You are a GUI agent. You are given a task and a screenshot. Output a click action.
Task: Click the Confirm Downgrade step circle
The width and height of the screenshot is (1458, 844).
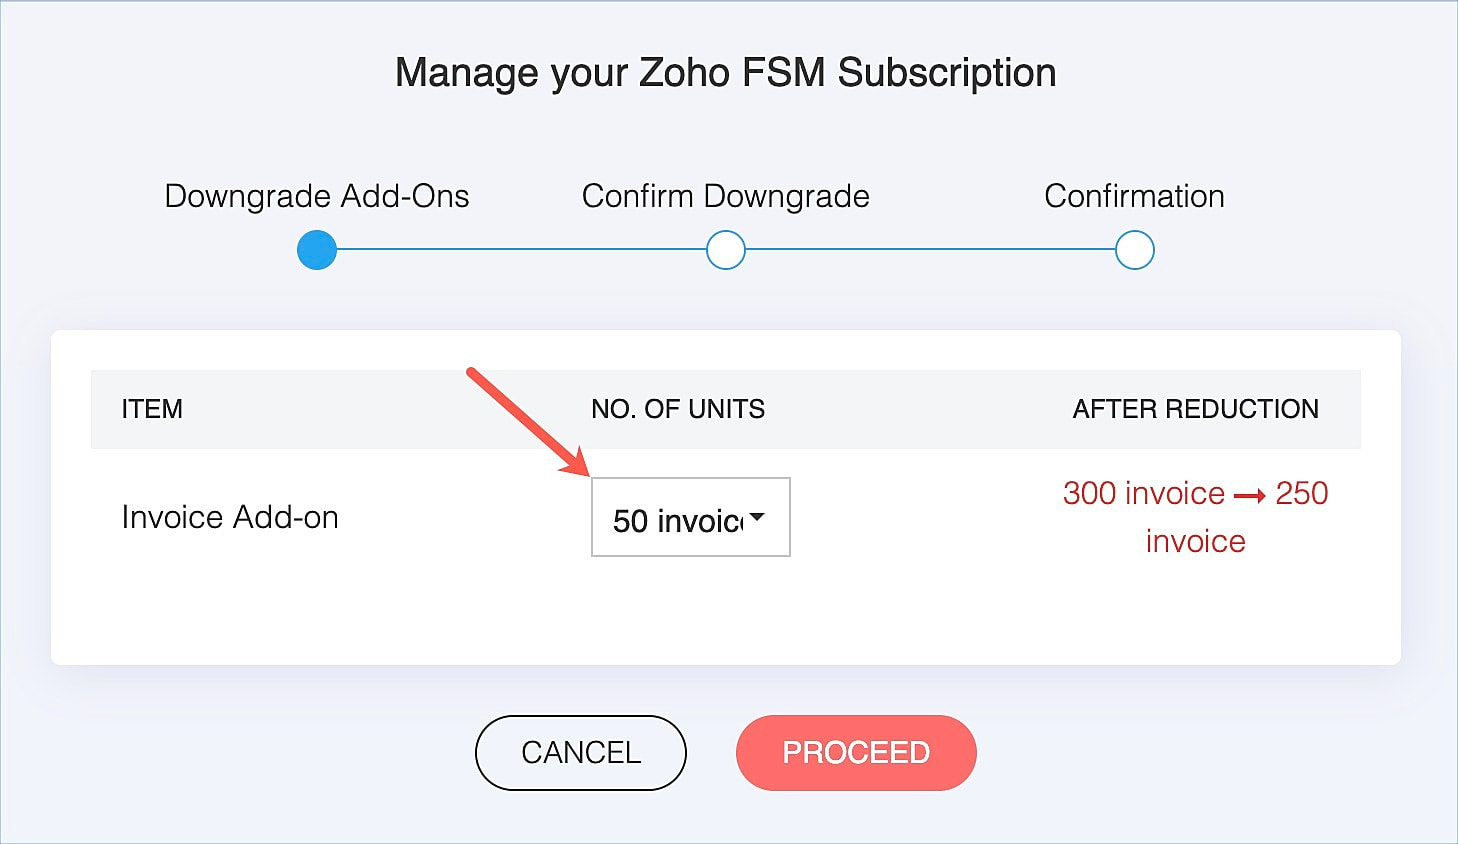click(726, 250)
